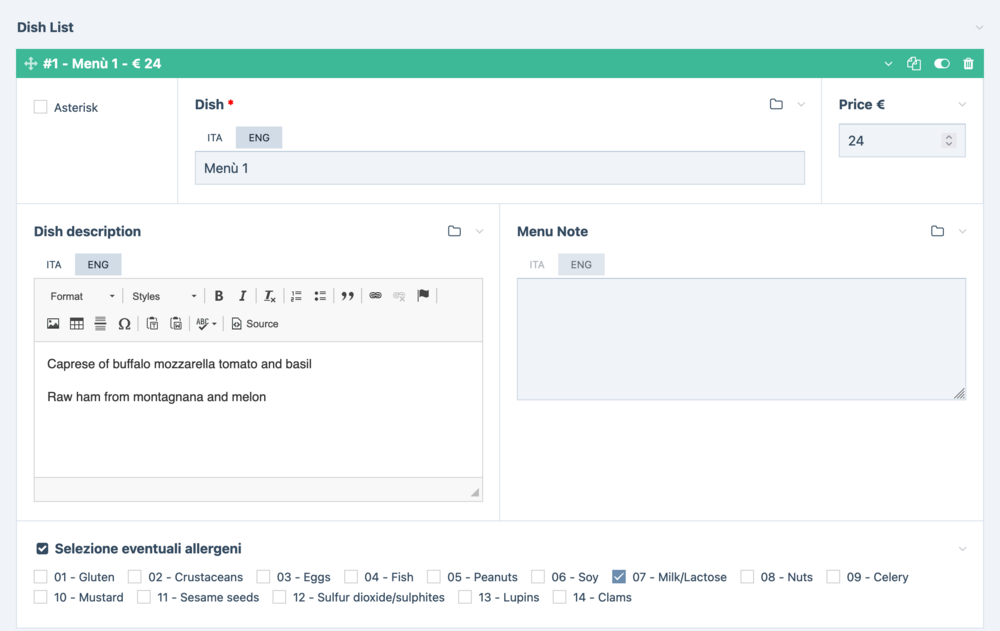
Task: Duplicate the Menù 1 dish row
Action: click(914, 64)
